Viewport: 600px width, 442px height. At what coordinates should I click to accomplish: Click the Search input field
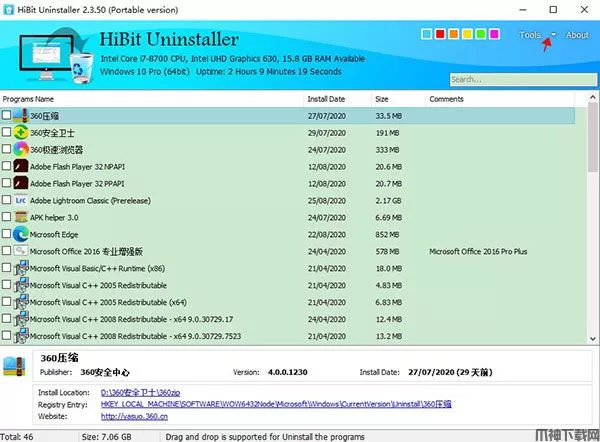pyautogui.click(x=518, y=80)
